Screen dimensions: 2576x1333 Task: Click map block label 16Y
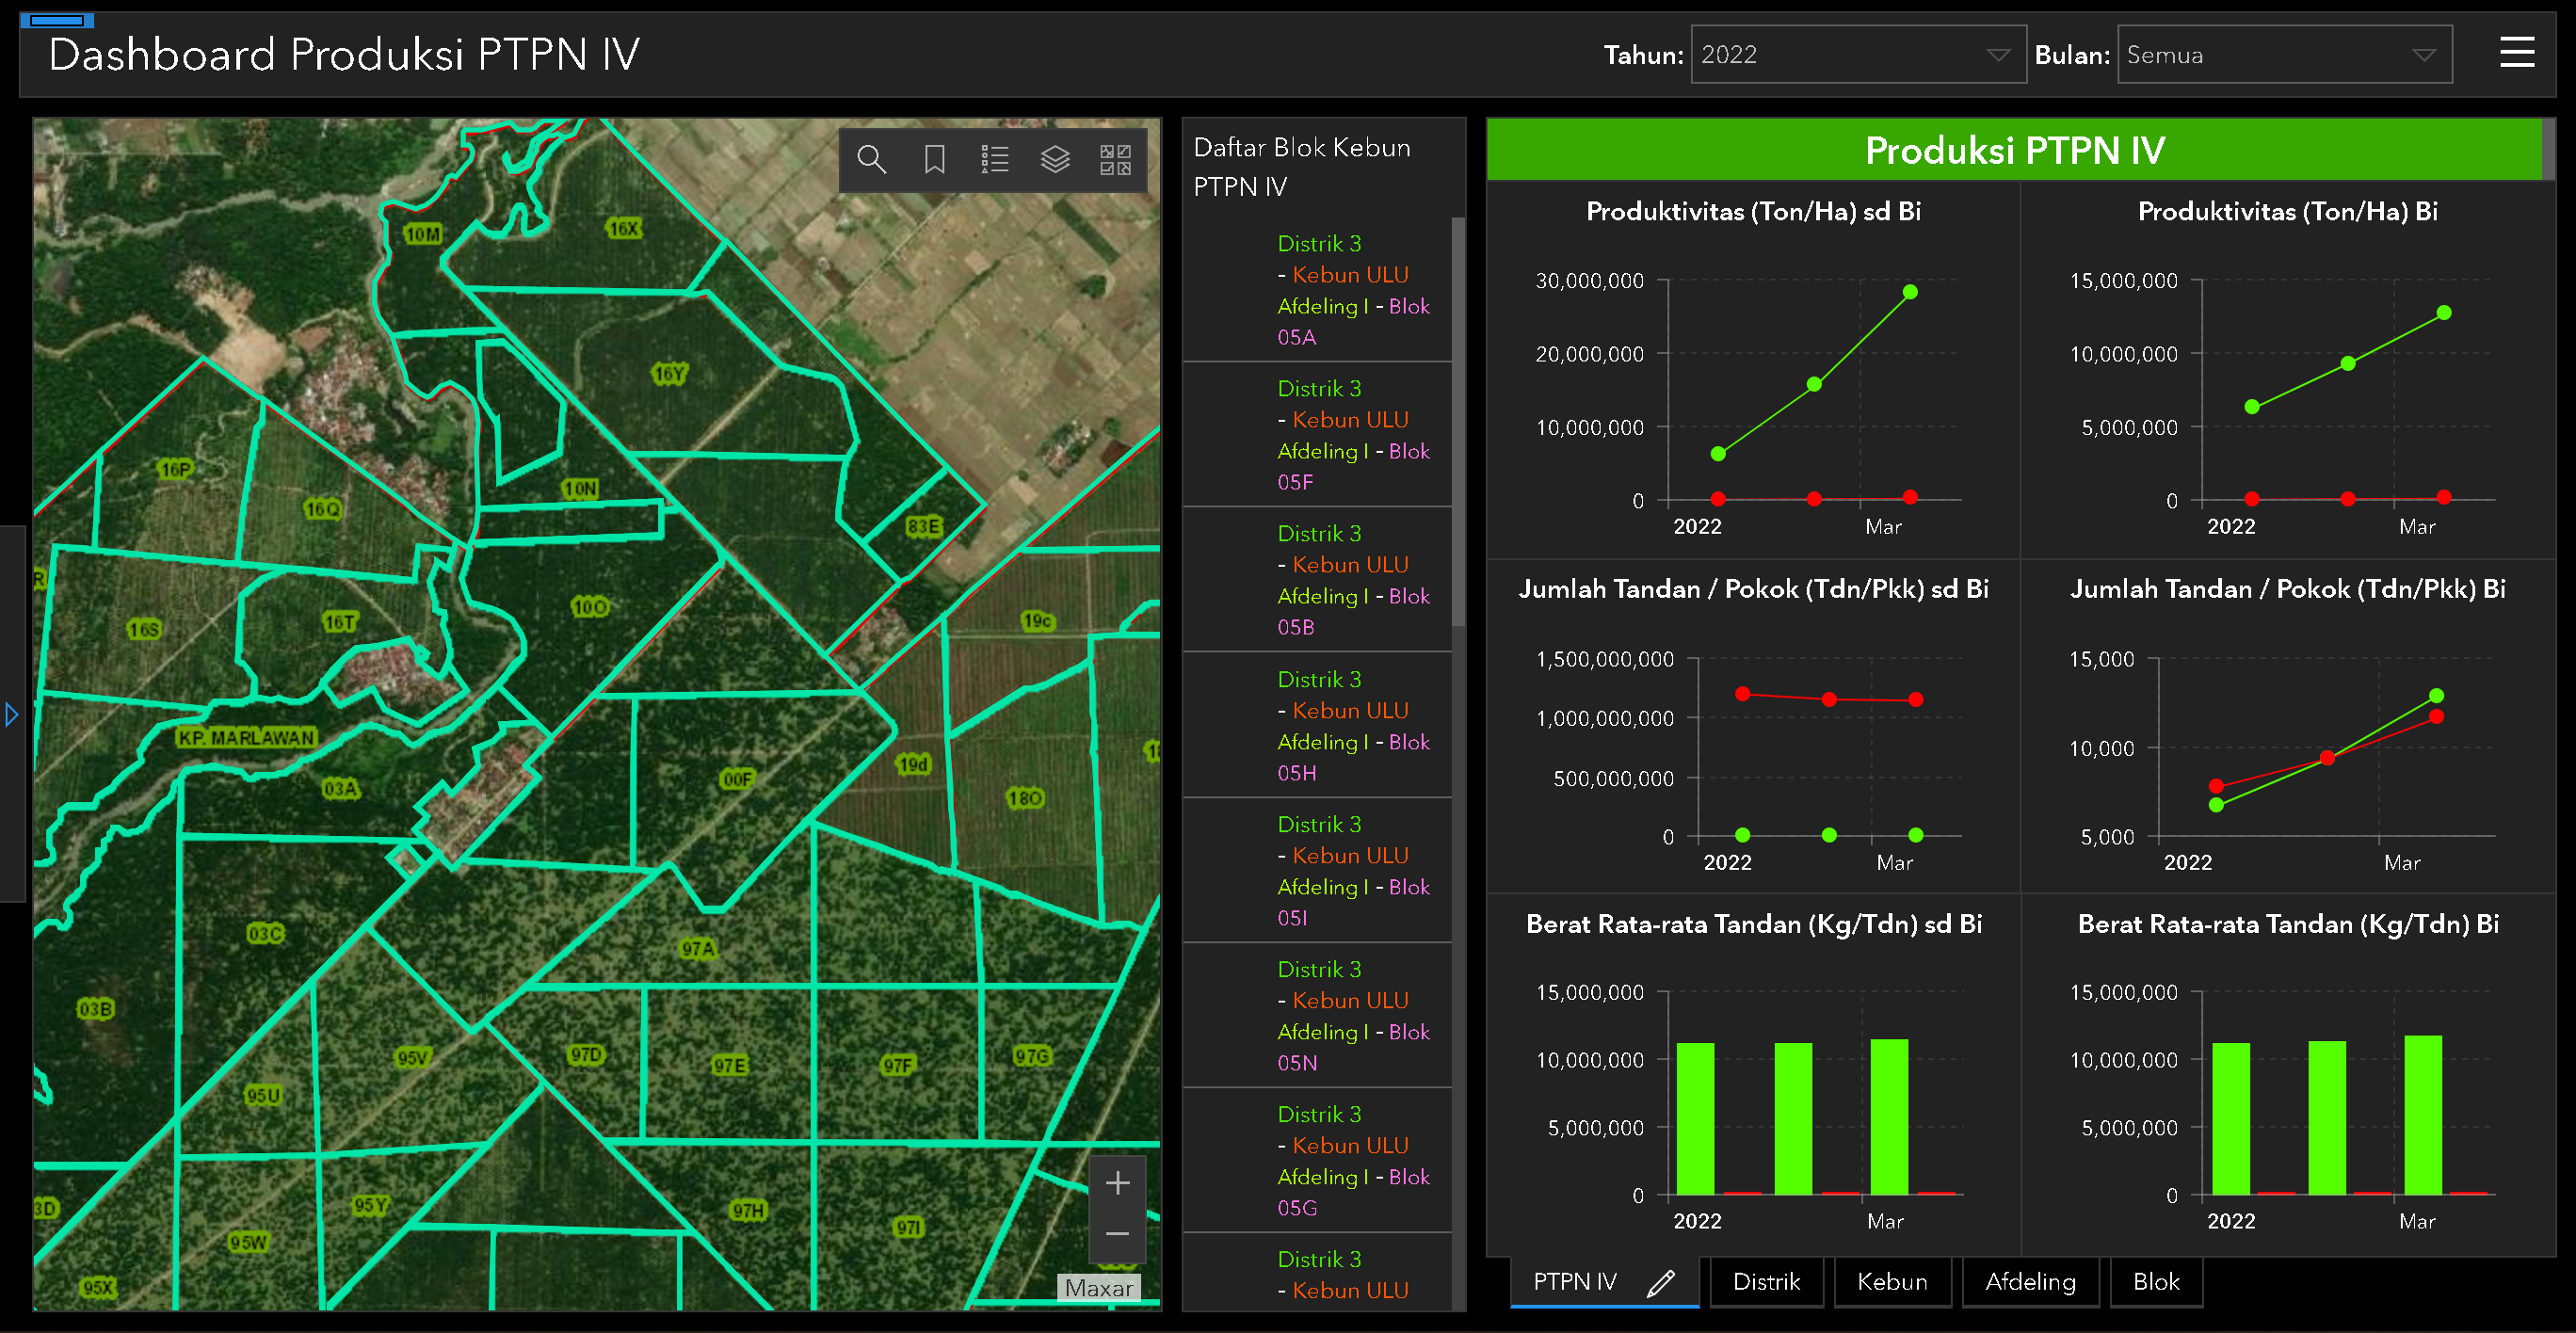pos(669,374)
